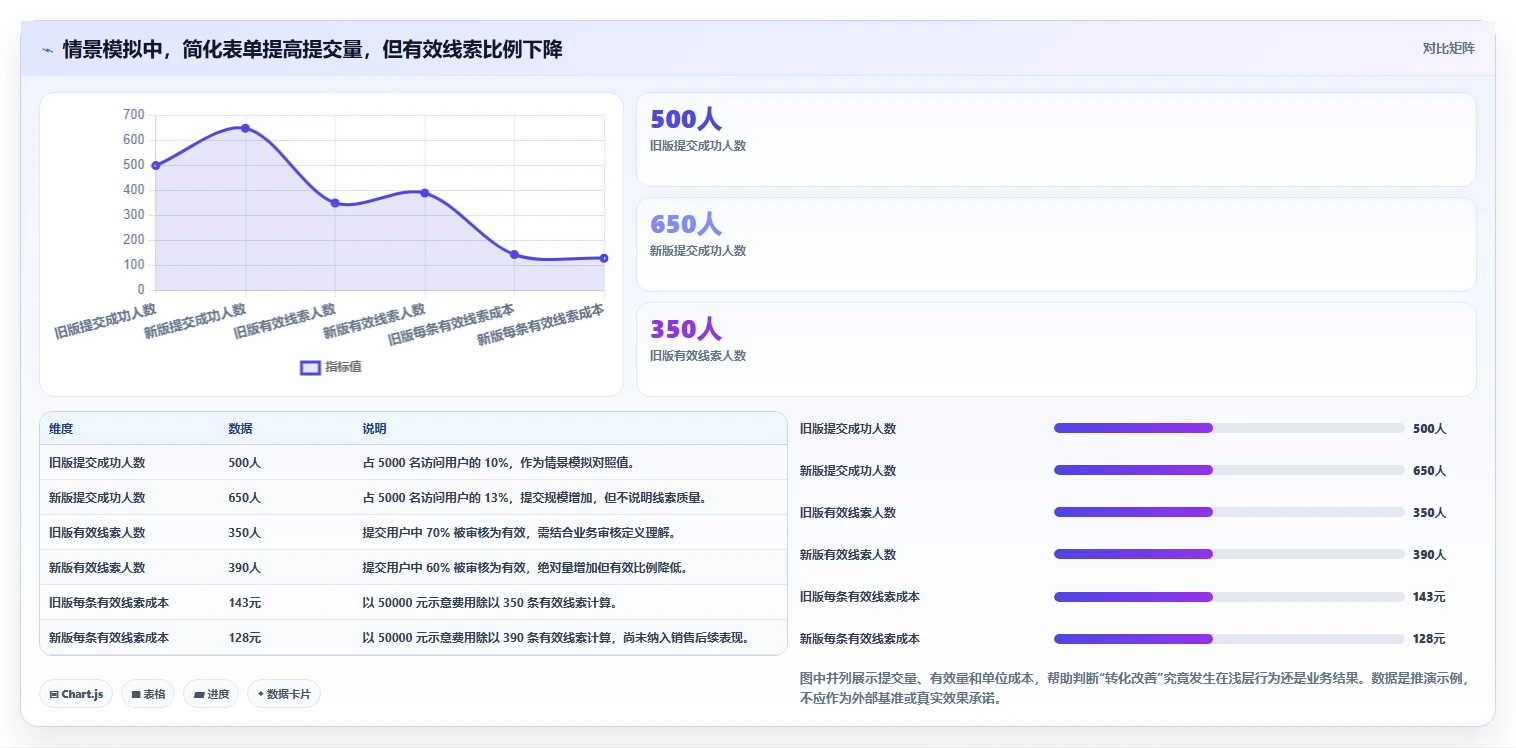Click the description starting 占 5000 名访问用户的 13%
Screen dimensions: 1516x748
534,498
